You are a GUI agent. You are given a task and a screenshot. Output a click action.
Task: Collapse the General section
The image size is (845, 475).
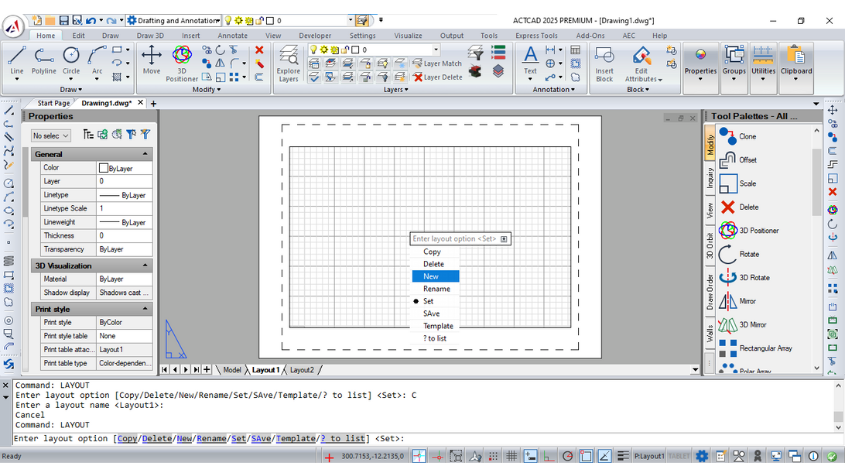pos(145,154)
